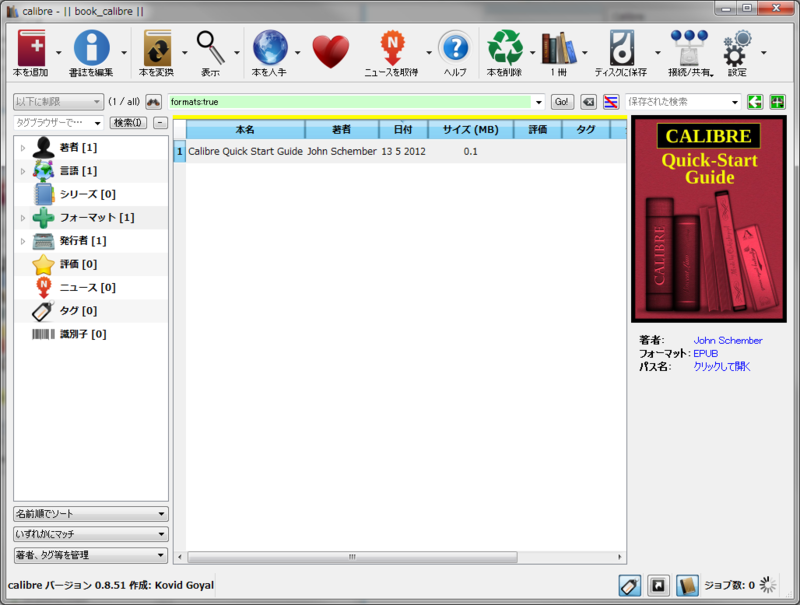Click the library bookshelf icon (1冊)
The width and height of the screenshot is (800, 605).
tap(559, 48)
